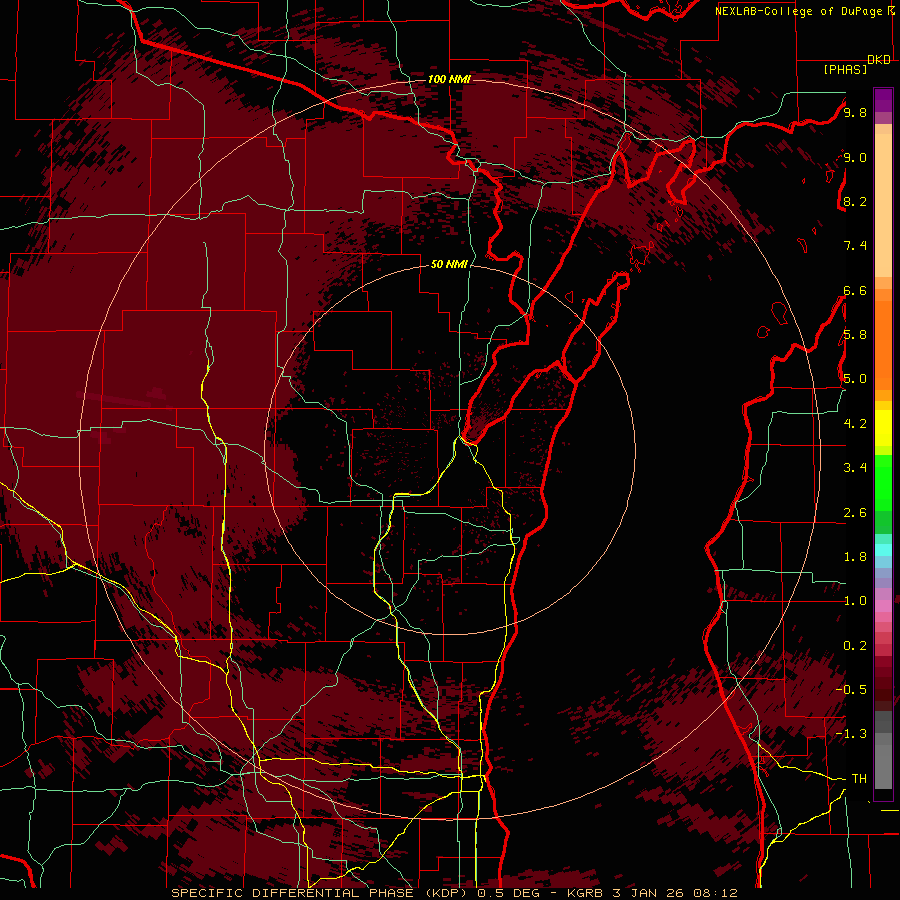Click the 6.6 value on the scale
The width and height of the screenshot is (900, 900).
(x=855, y=290)
